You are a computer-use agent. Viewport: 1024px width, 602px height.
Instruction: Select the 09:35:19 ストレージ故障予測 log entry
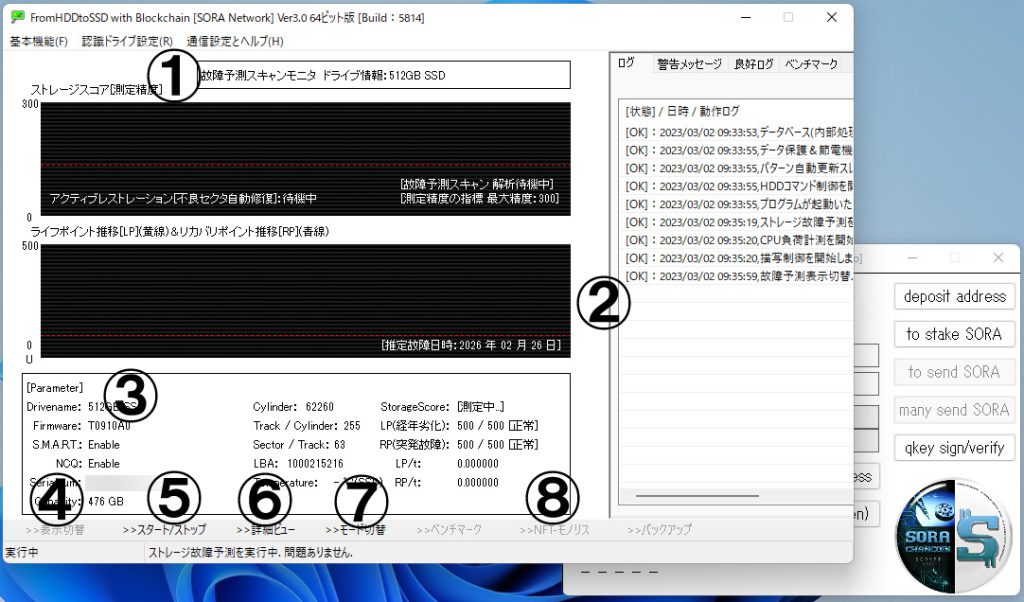tap(738, 222)
